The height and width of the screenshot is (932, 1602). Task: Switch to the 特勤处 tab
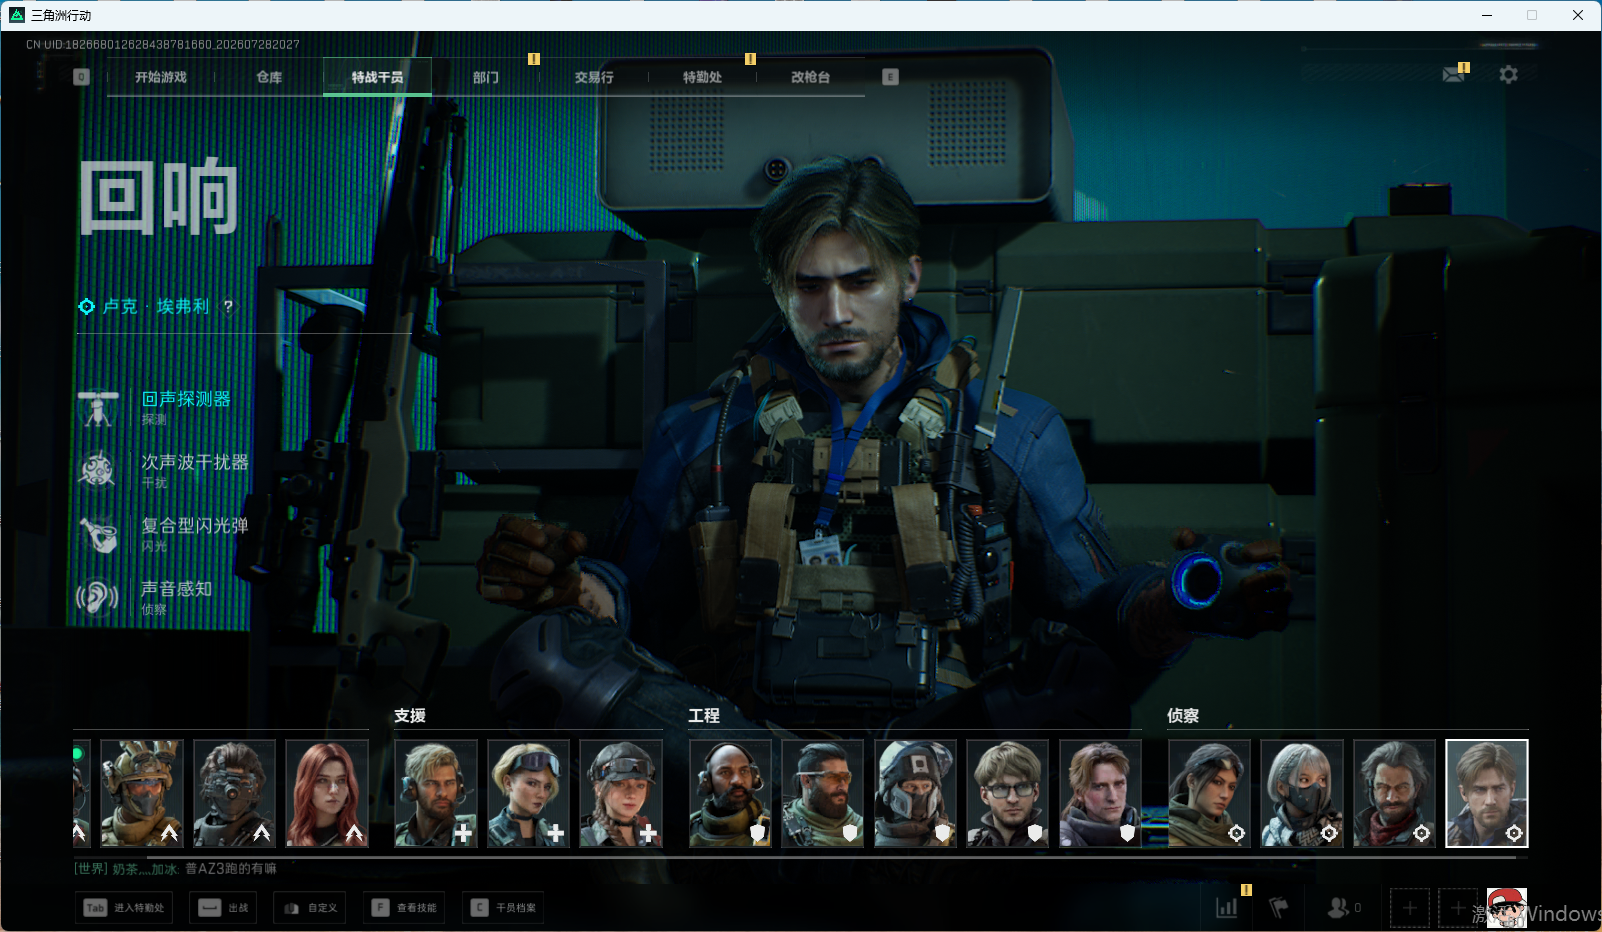[x=702, y=77]
